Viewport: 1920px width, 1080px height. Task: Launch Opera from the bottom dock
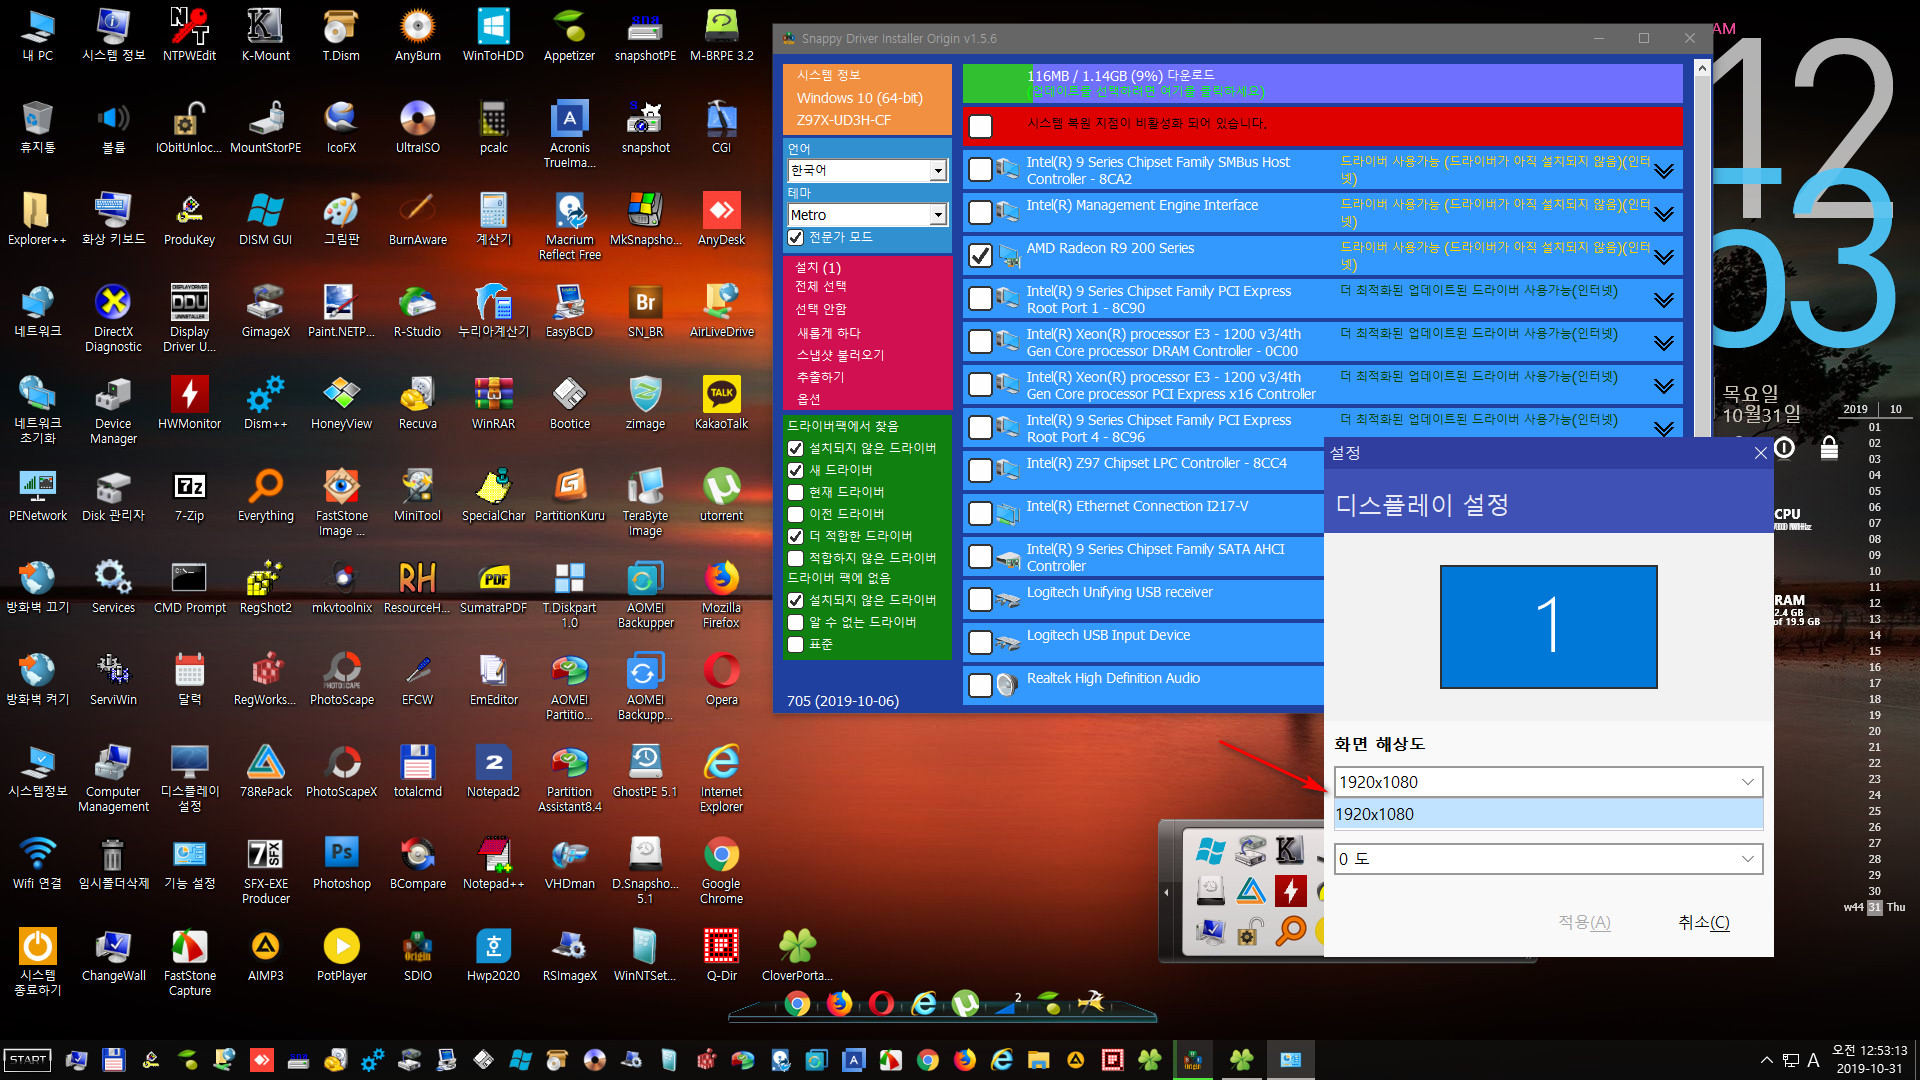pos(881,1002)
